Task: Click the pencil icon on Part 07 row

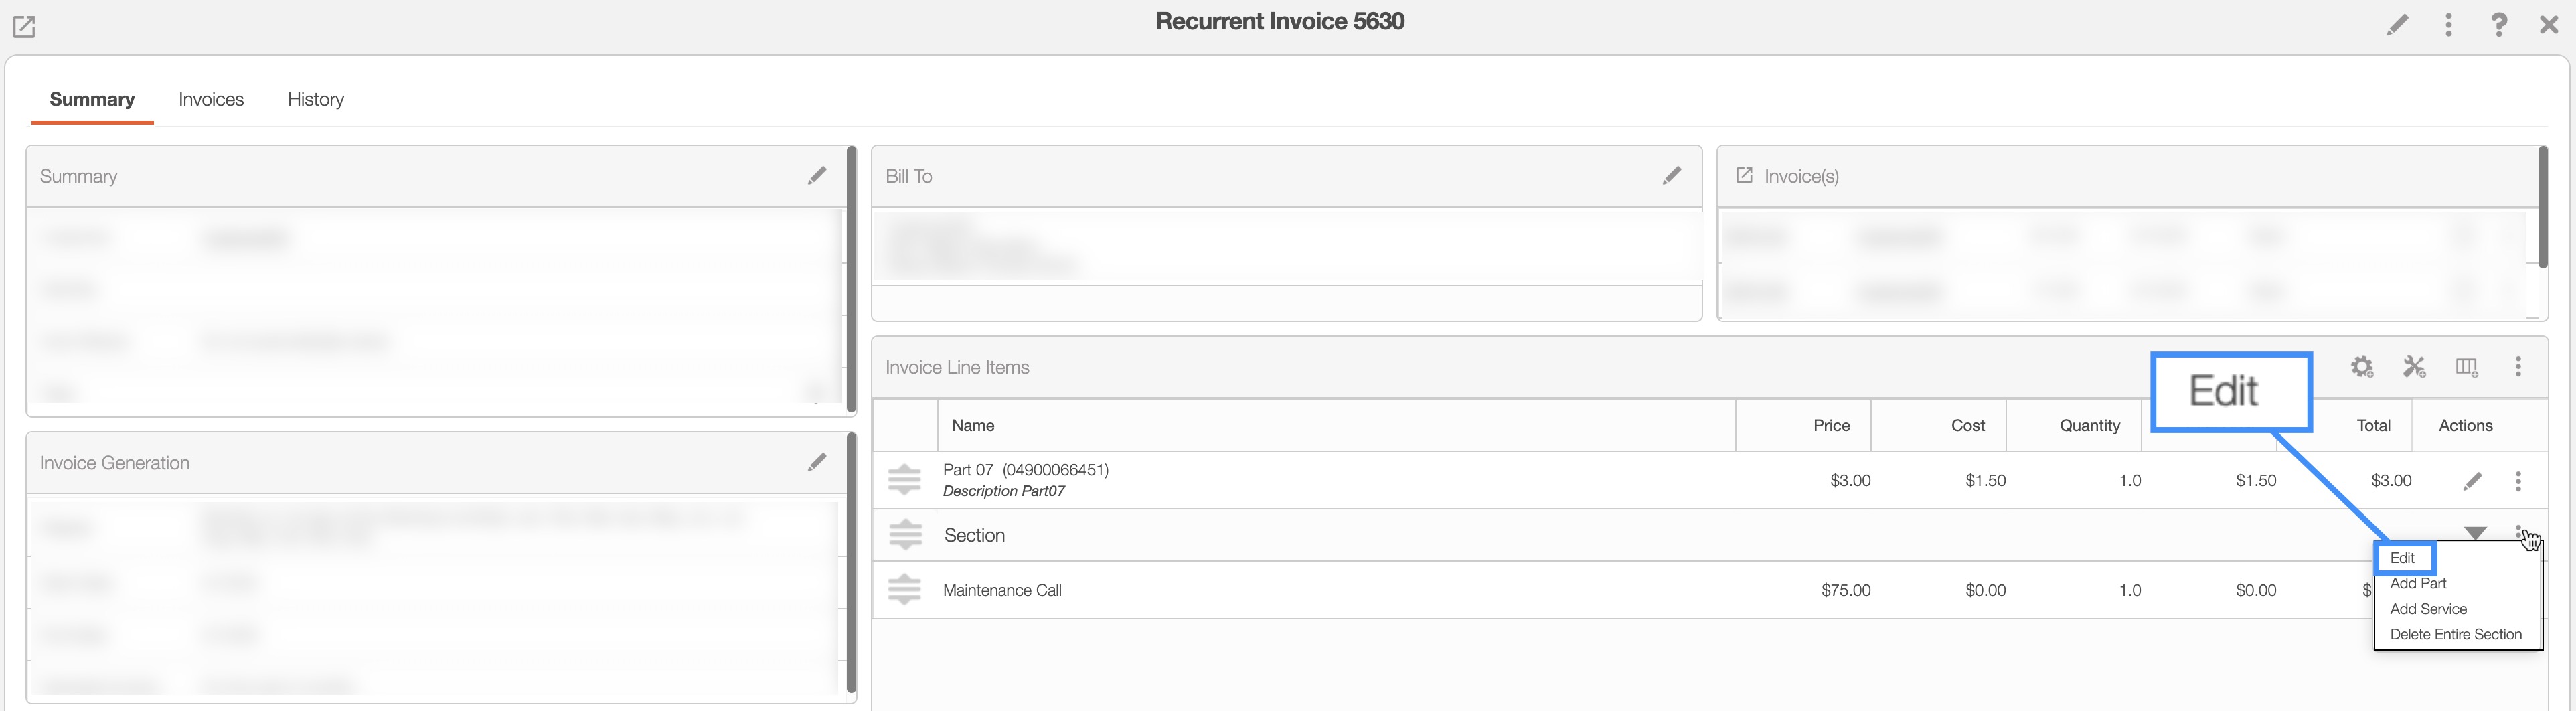Action: 2472,482
